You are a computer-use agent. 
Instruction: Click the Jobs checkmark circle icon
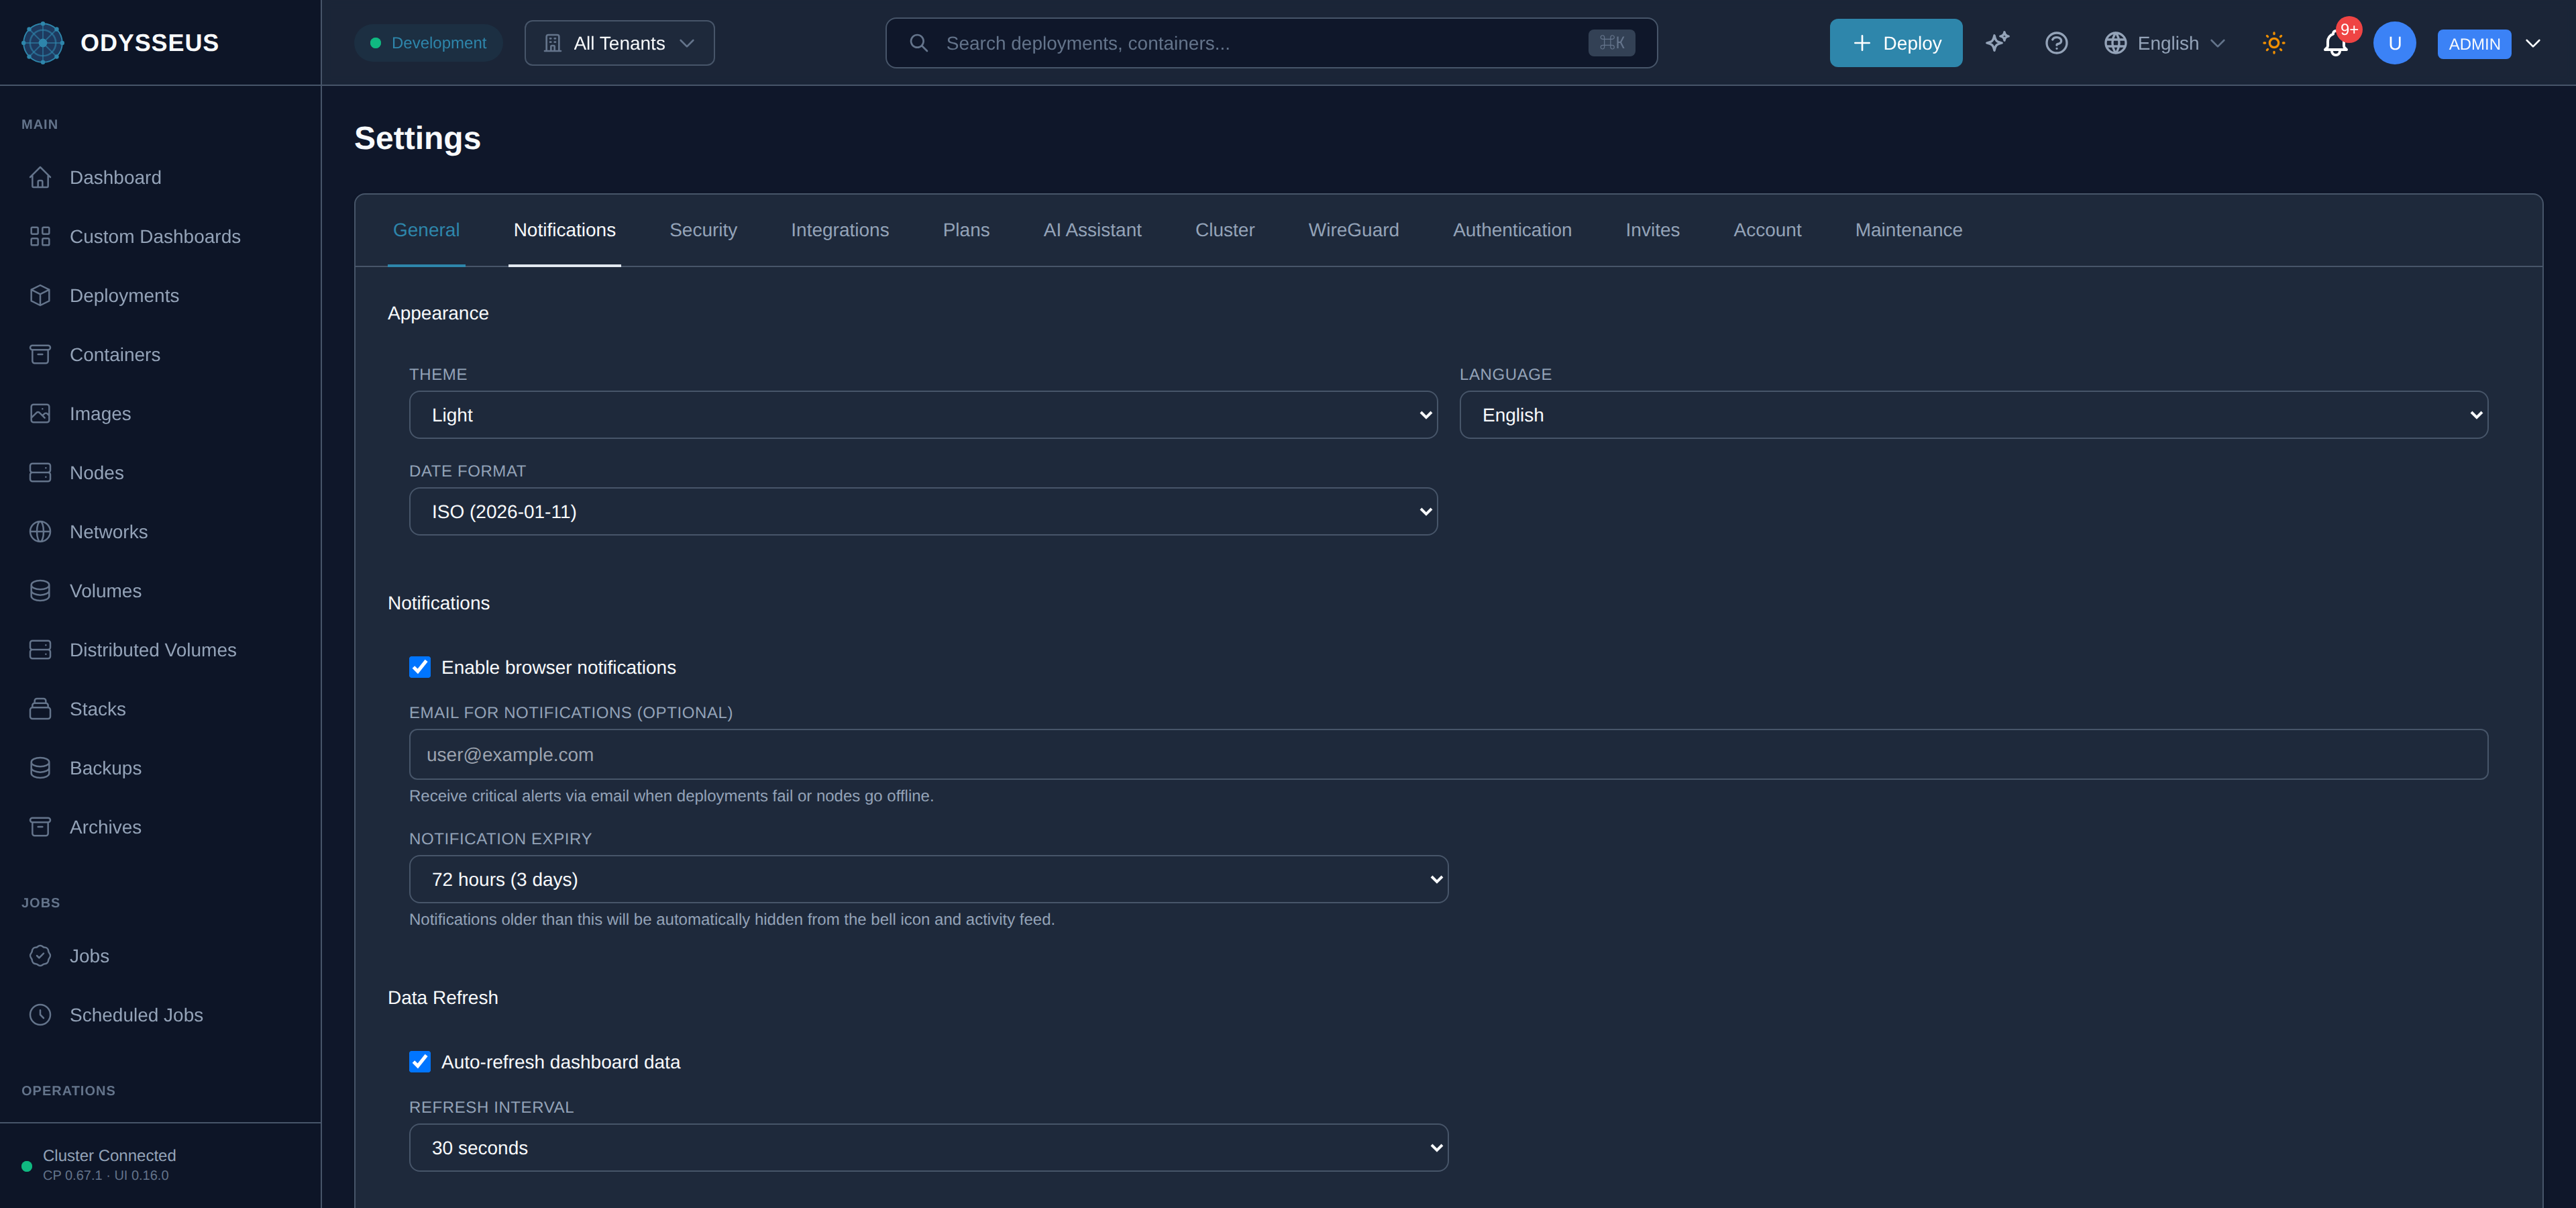coord(40,955)
